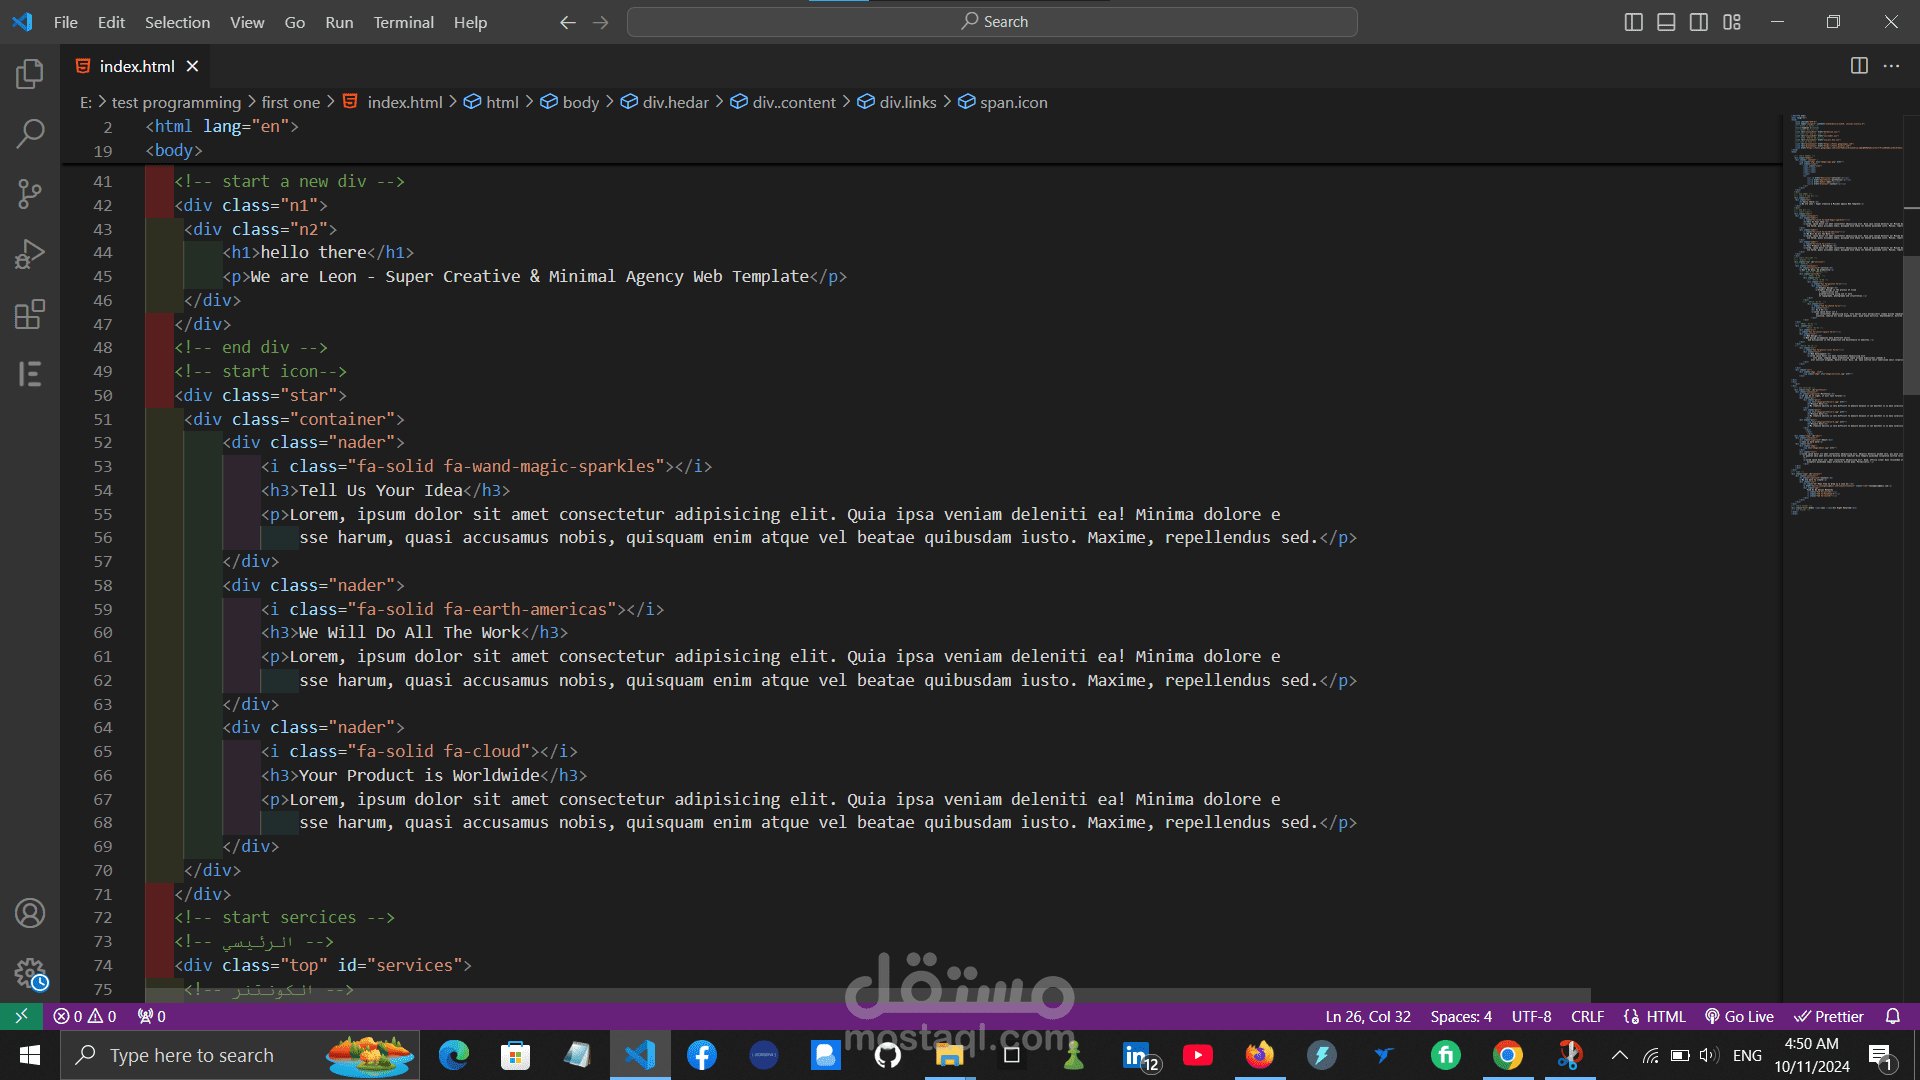Image resolution: width=1920 pixels, height=1080 pixels.
Task: Toggle the bottom panel layout button
Action: (1666, 22)
